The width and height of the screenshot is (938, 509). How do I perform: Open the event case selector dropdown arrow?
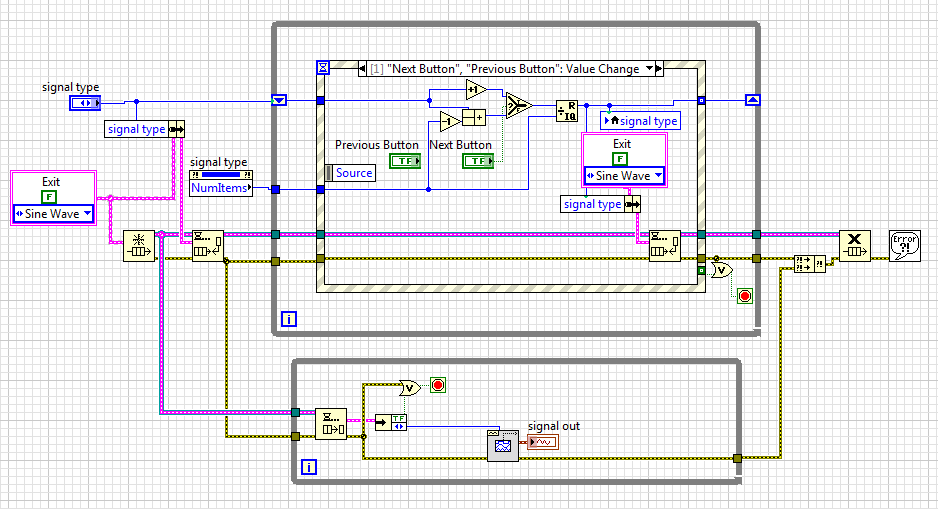pyautogui.click(x=649, y=69)
